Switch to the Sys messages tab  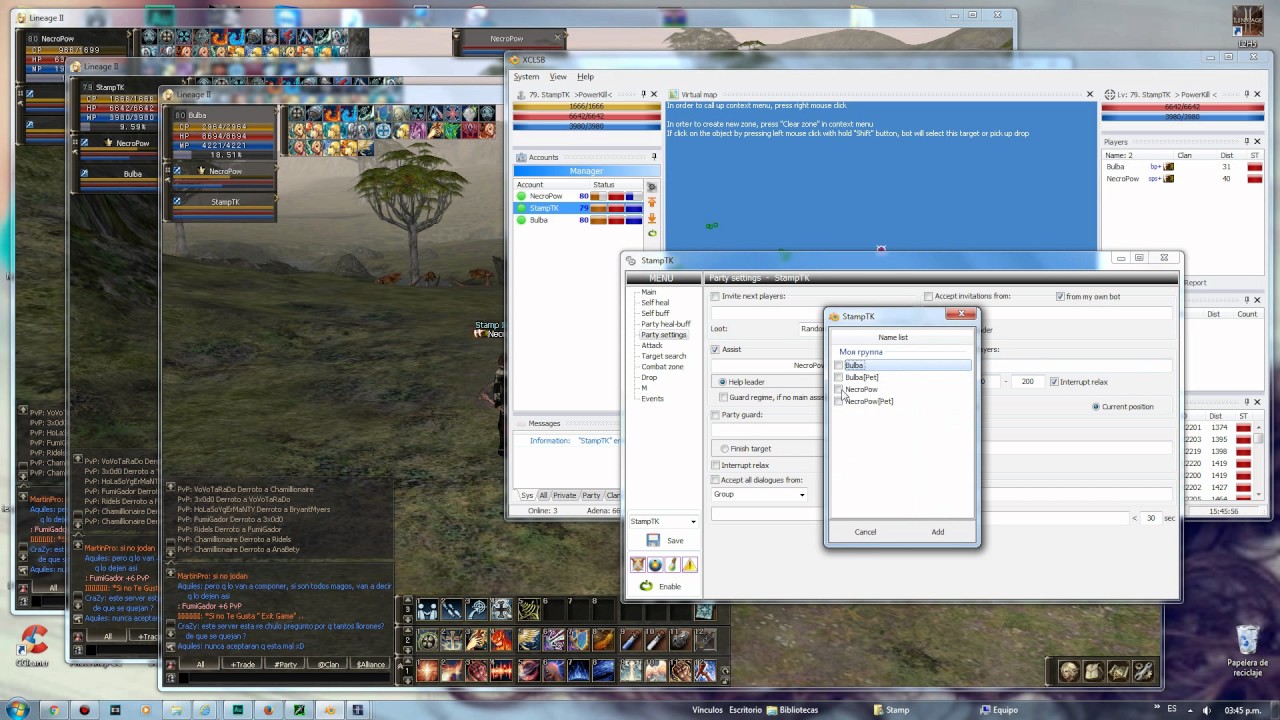coord(527,495)
